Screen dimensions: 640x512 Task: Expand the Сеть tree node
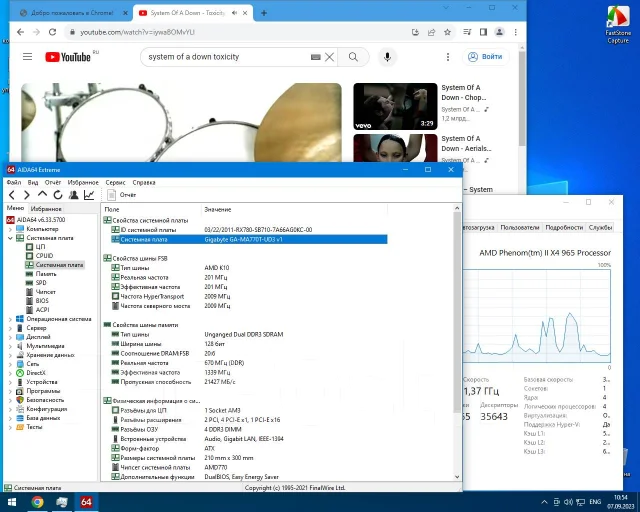[x=11, y=364]
